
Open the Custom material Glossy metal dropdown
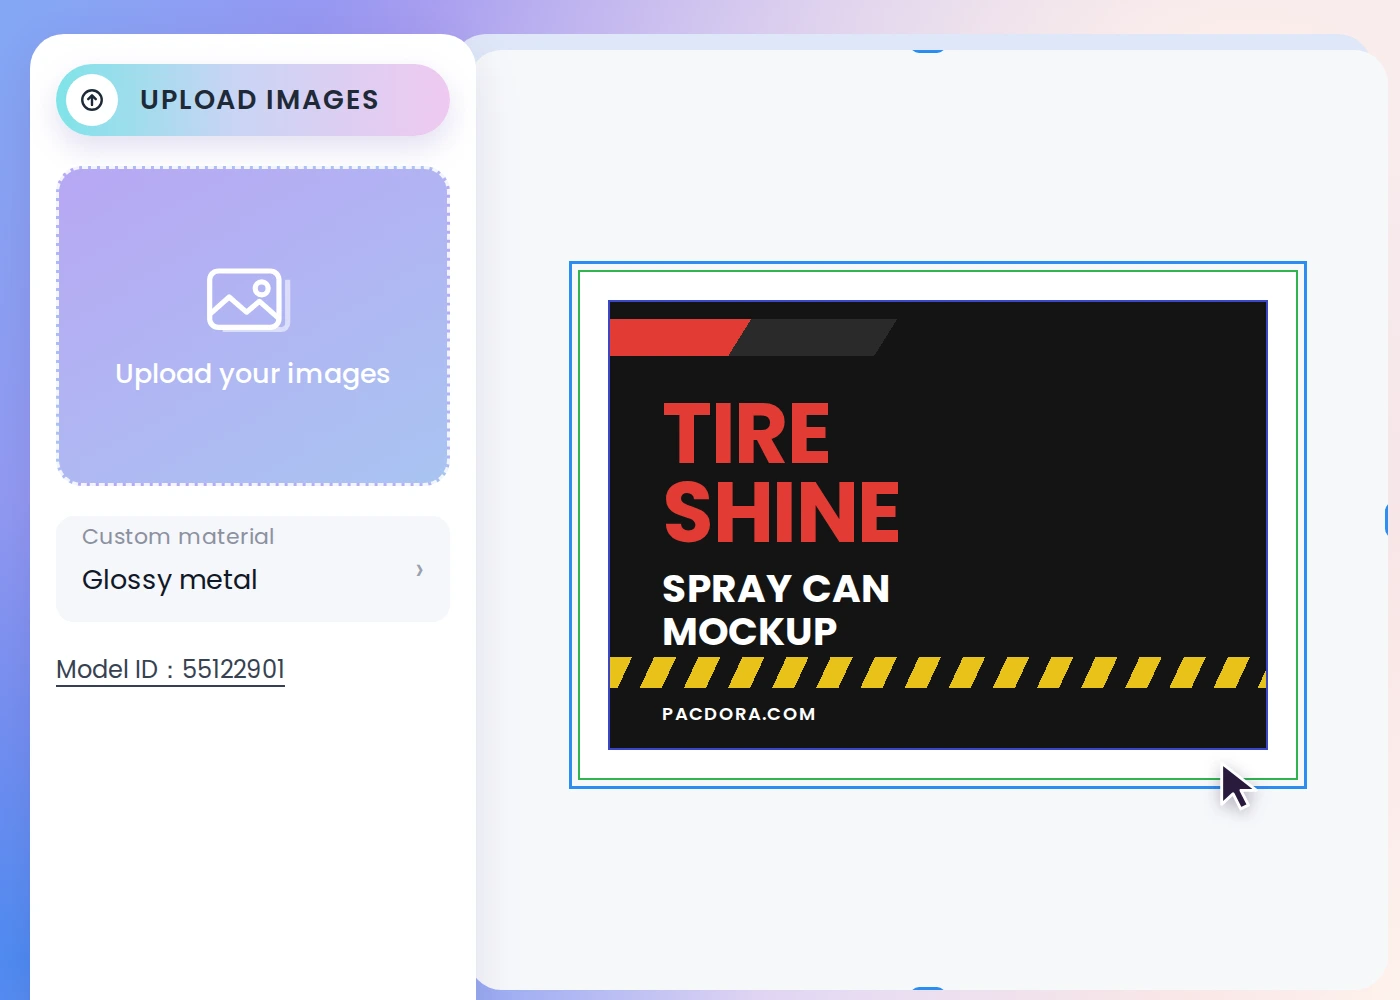click(253, 569)
